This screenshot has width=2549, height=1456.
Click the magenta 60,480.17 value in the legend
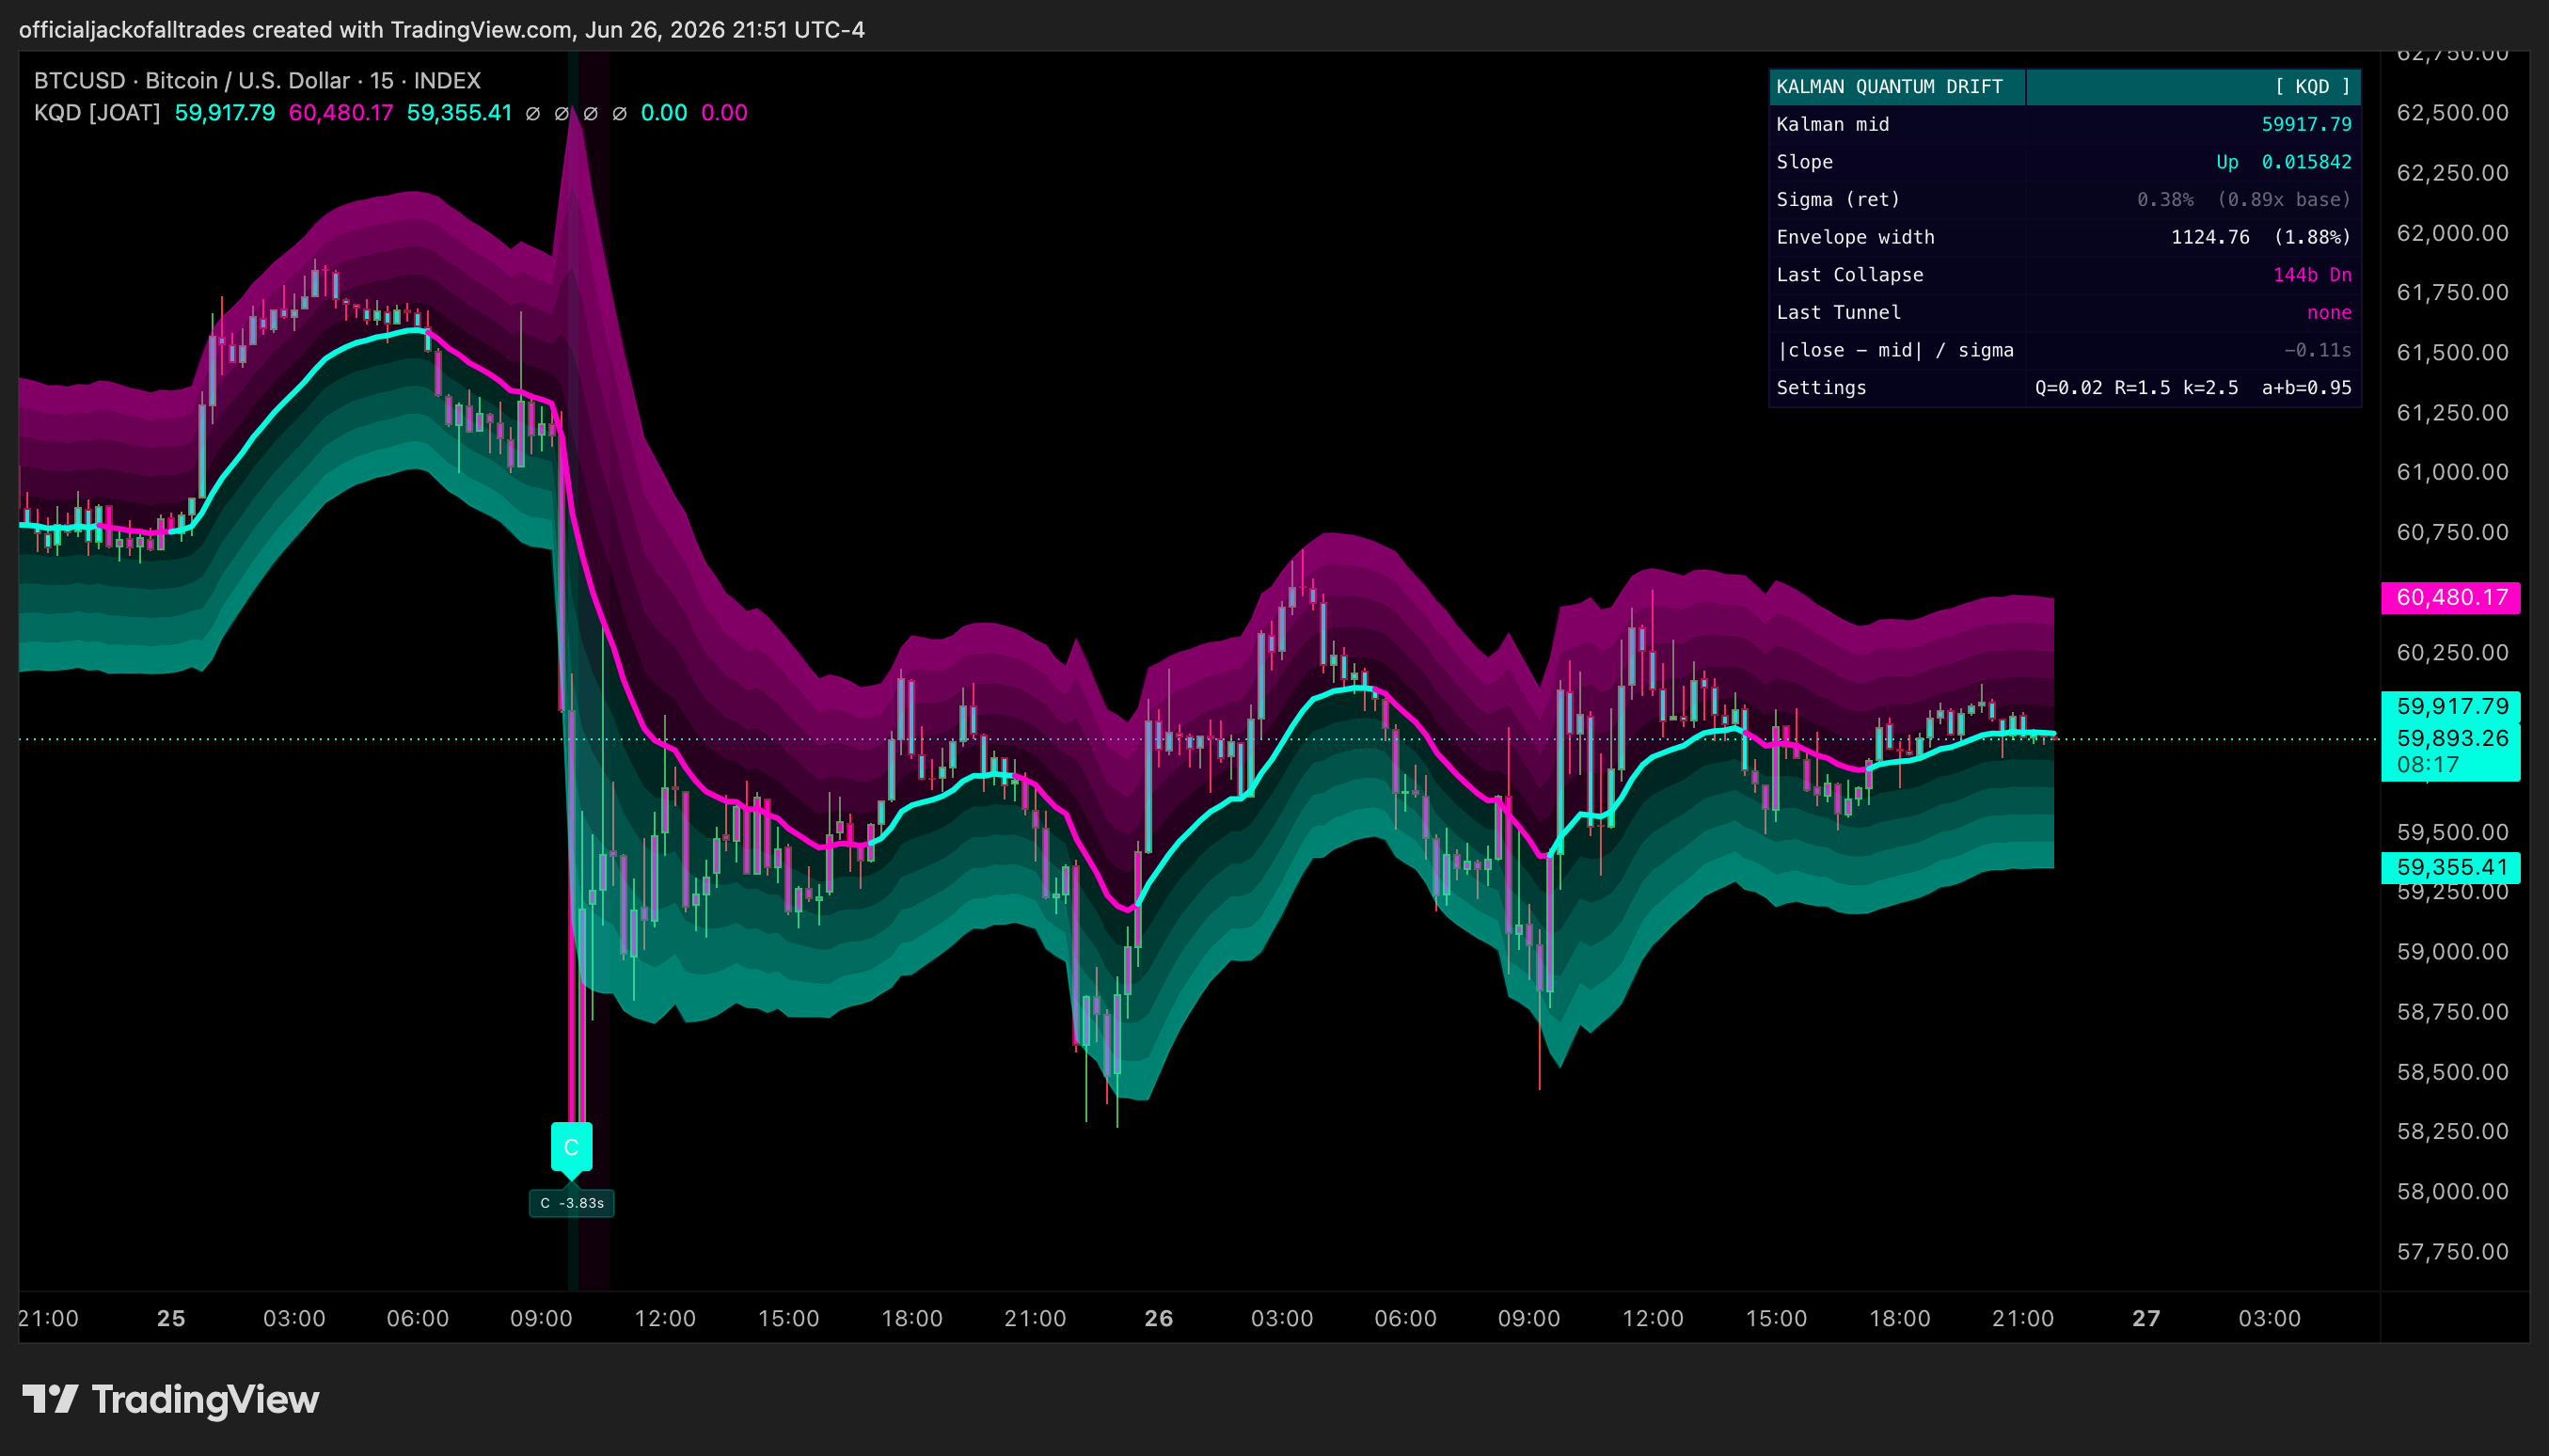click(x=341, y=112)
